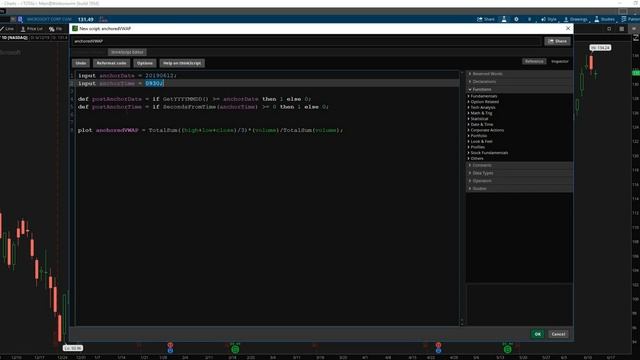Switch to the Inspector tab
This screenshot has height=360, width=640.
point(560,61)
